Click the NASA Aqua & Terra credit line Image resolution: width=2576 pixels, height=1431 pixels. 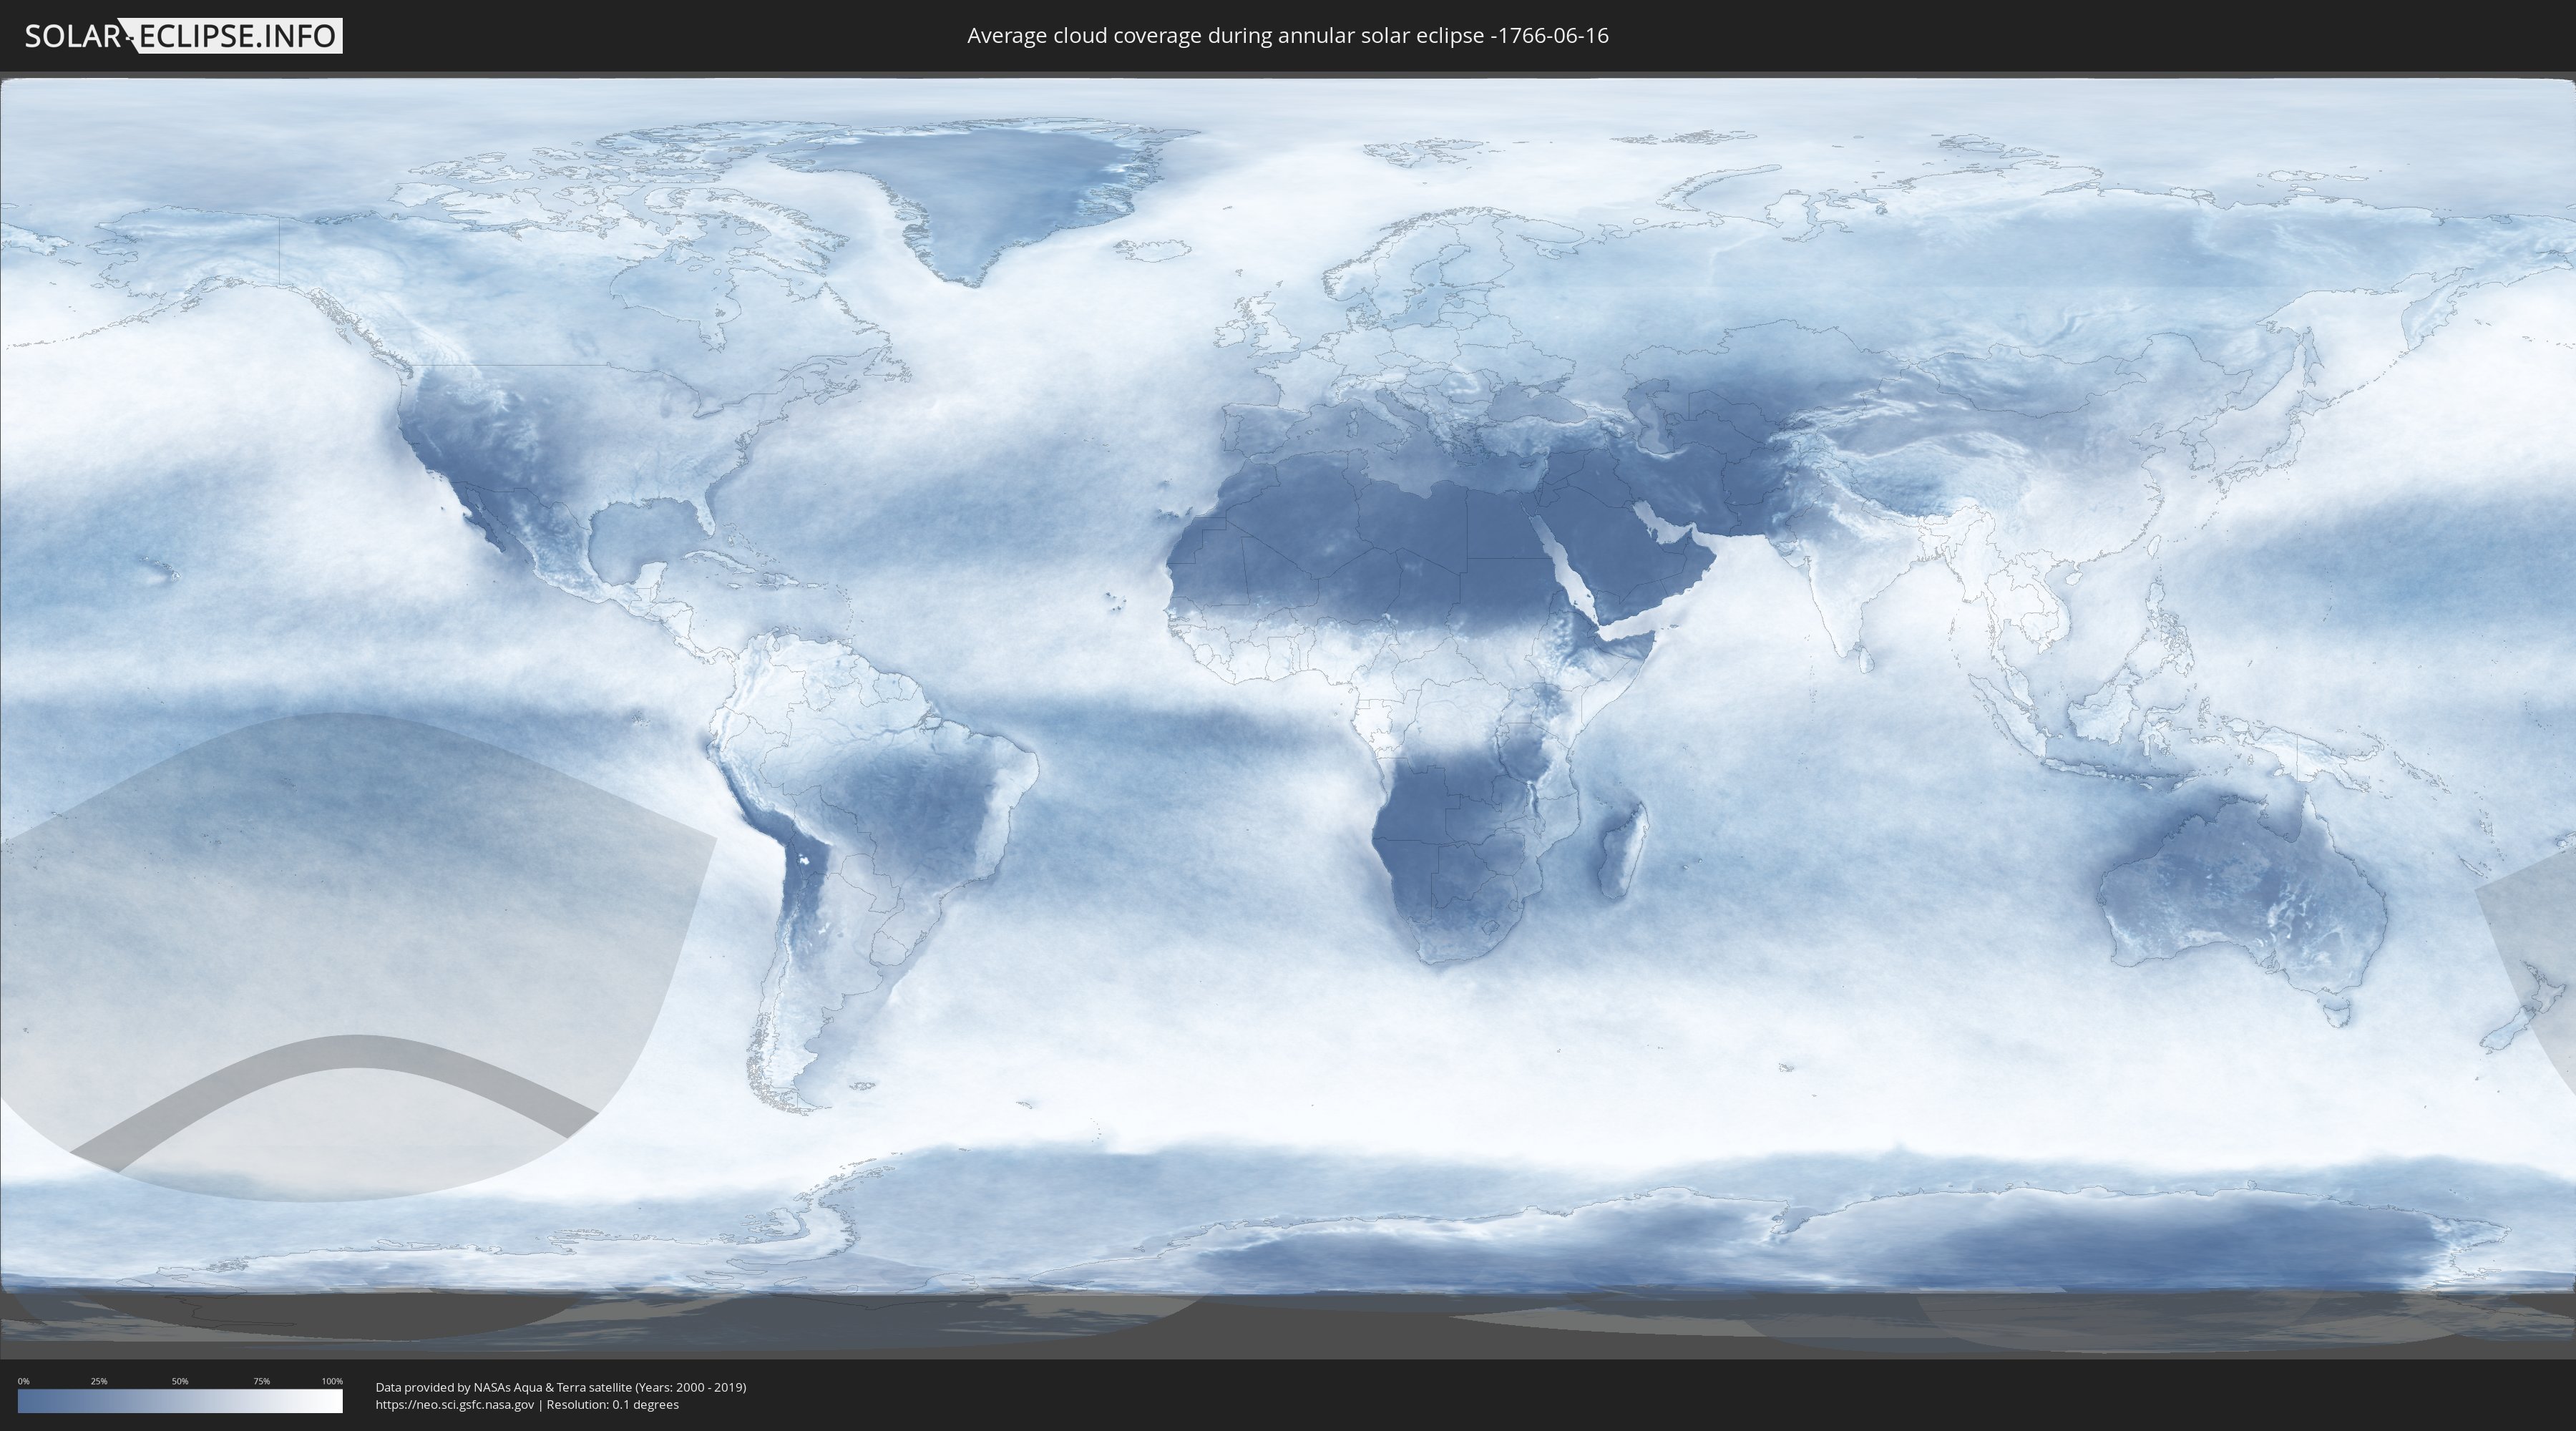560,1387
